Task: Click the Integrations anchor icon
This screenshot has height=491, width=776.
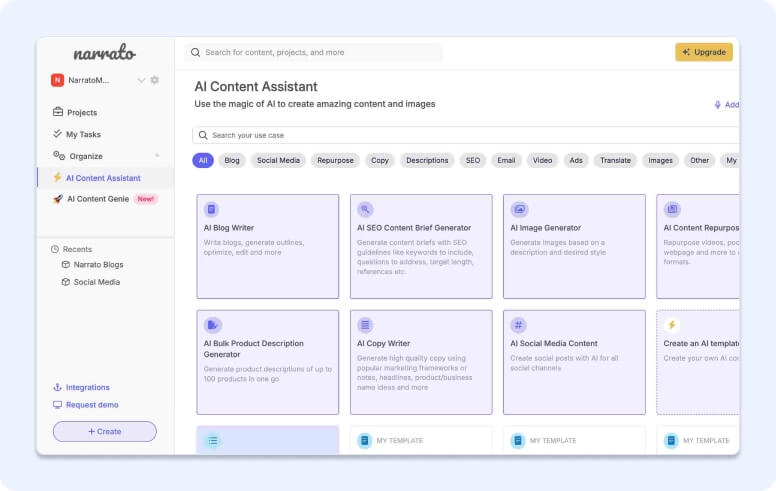Action: click(x=57, y=387)
